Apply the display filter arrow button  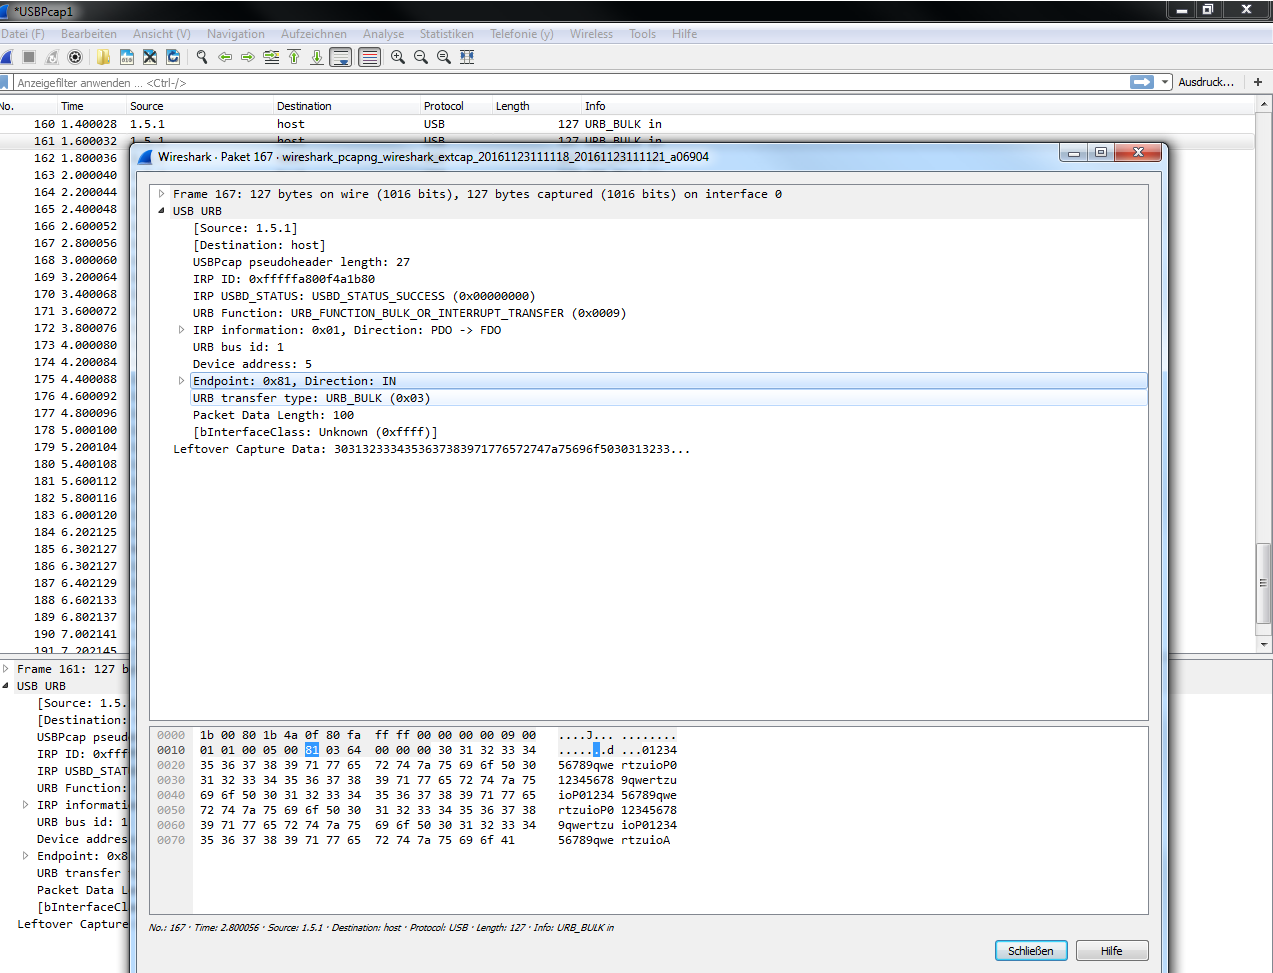pyautogui.click(x=1142, y=82)
